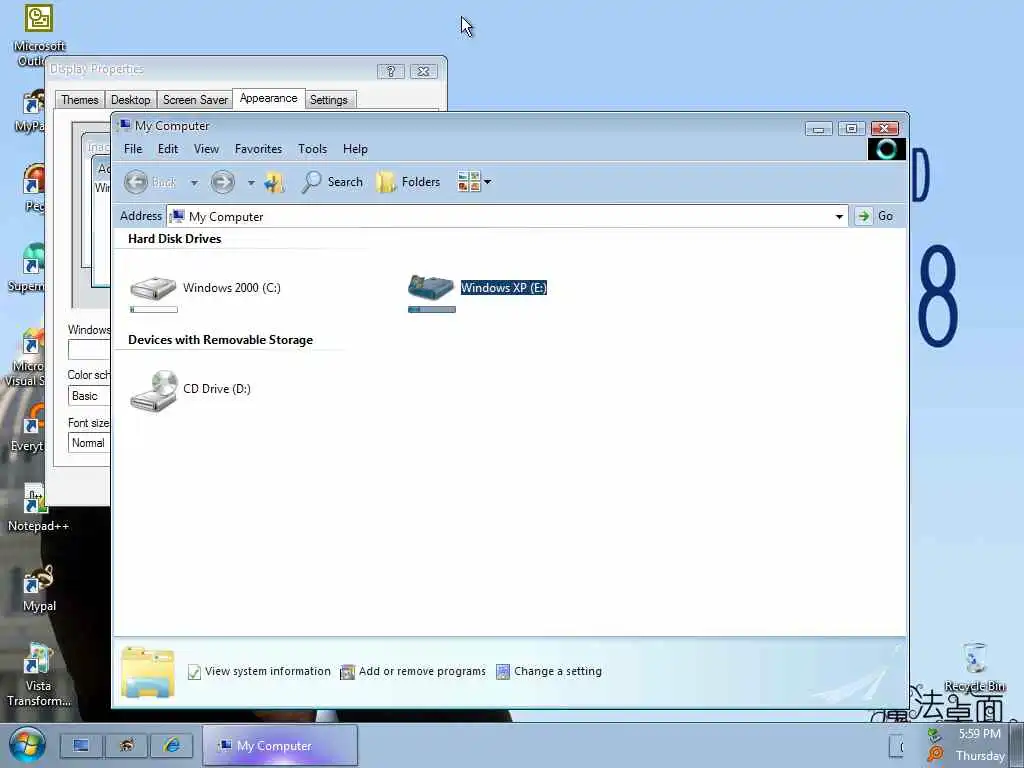Switch to Desktop tab in Display Properties

(x=131, y=100)
